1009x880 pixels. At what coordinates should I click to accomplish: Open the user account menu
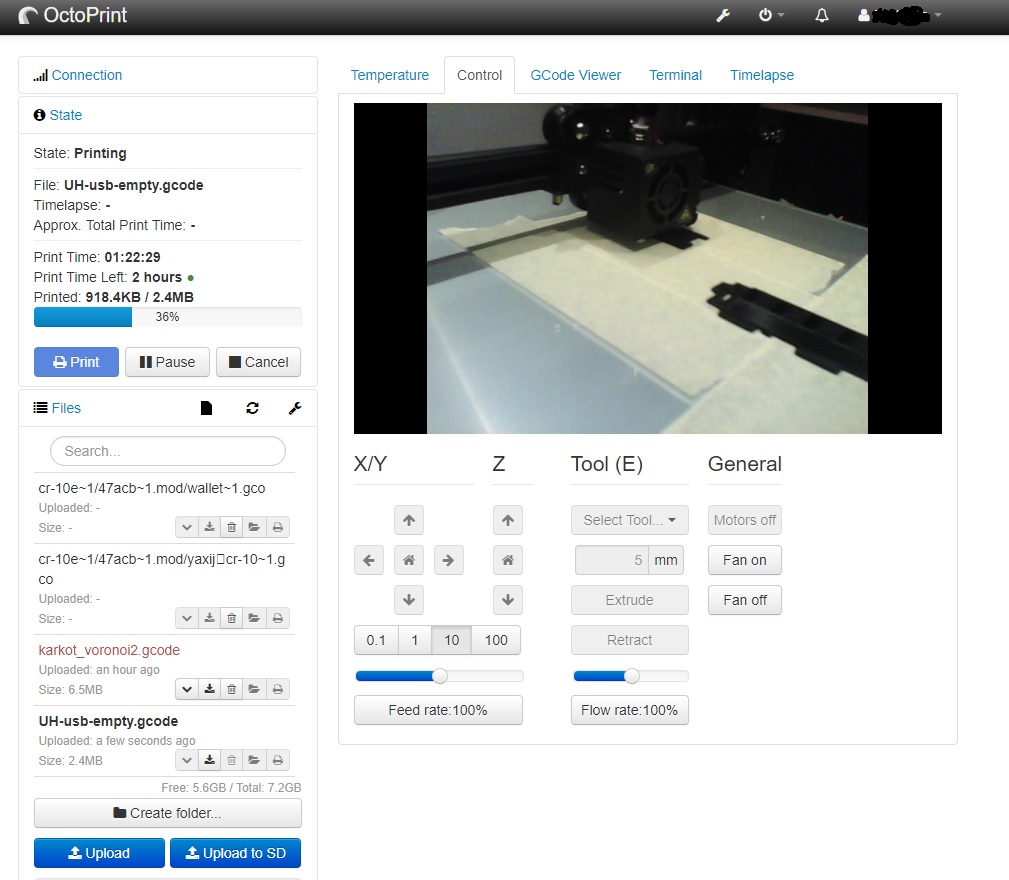click(x=900, y=15)
